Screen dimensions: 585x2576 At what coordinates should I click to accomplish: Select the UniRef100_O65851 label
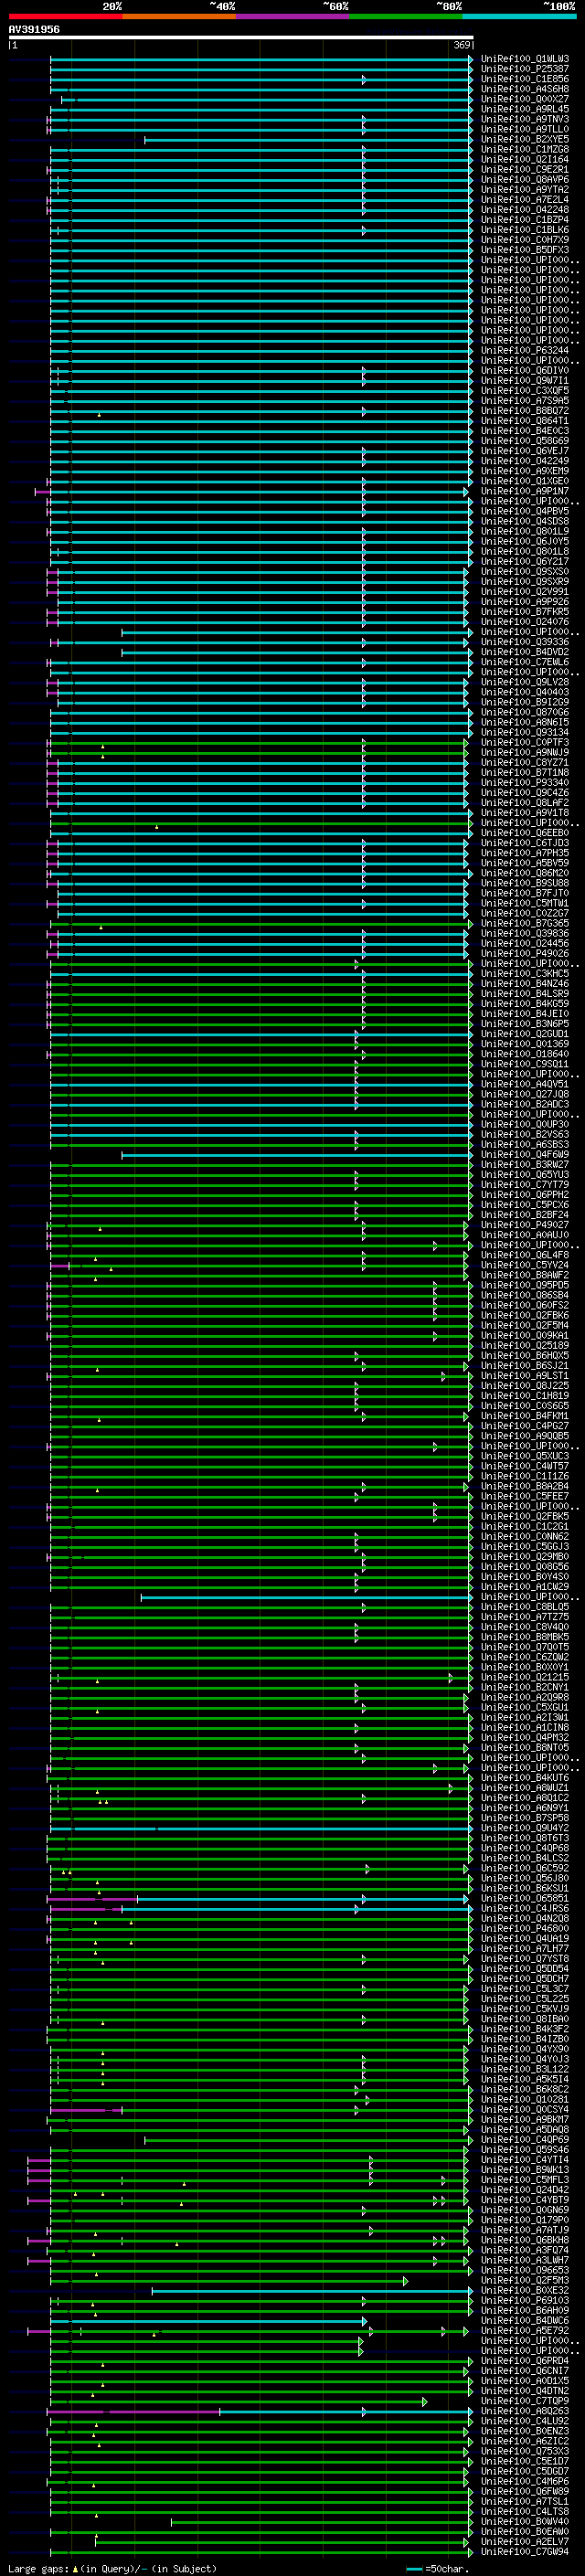525,1898
